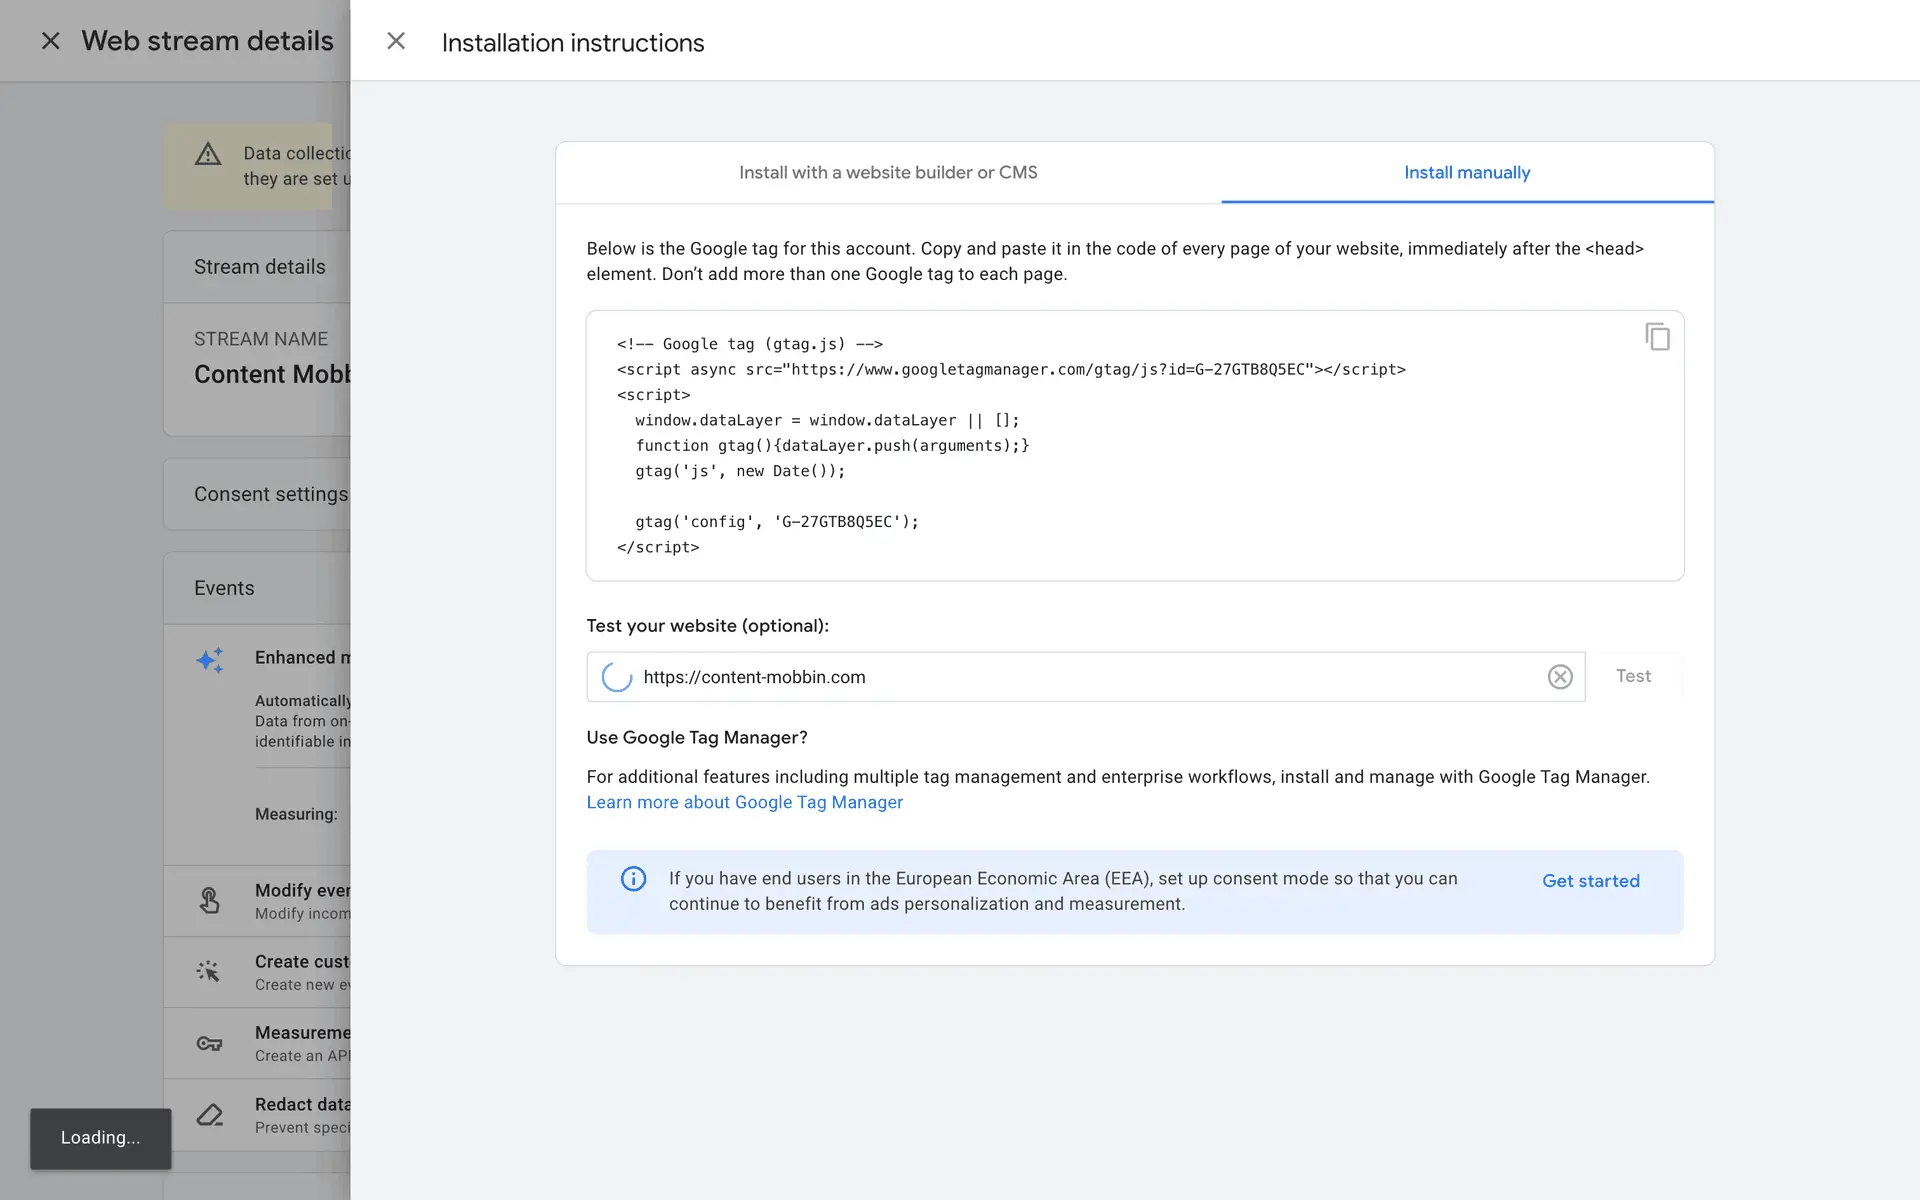Close the Installation instructions panel
1920x1200 pixels.
click(x=396, y=41)
